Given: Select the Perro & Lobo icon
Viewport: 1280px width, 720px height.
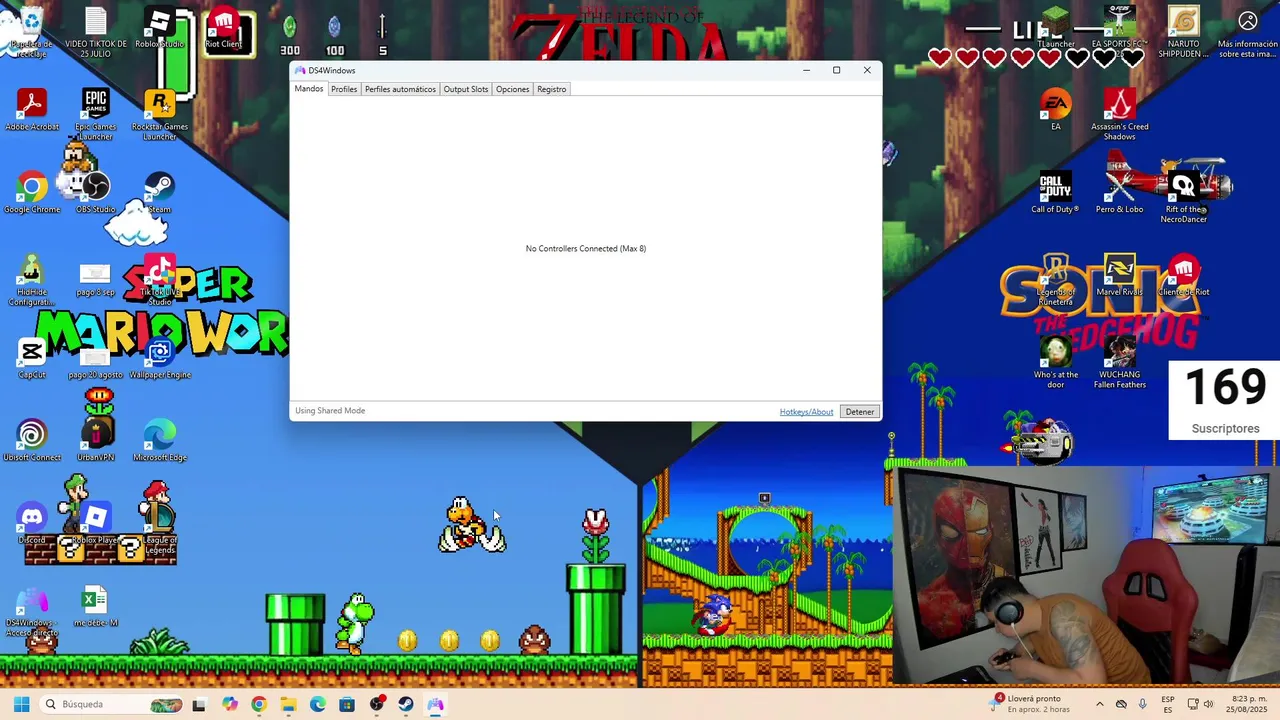Looking at the screenshot, I should pyautogui.click(x=1120, y=193).
